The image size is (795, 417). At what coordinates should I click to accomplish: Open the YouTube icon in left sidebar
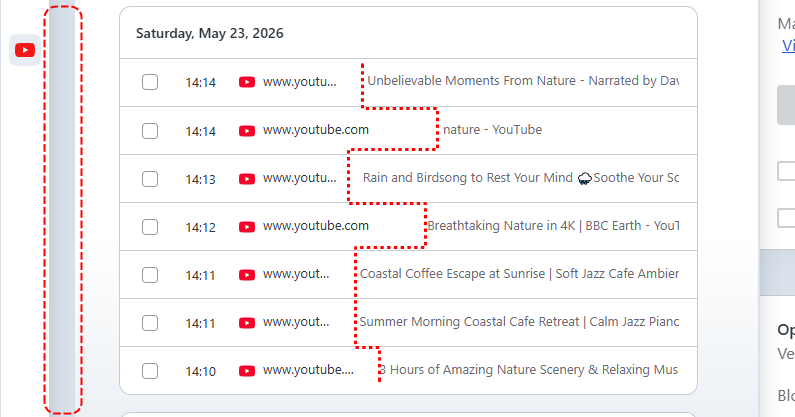point(25,50)
